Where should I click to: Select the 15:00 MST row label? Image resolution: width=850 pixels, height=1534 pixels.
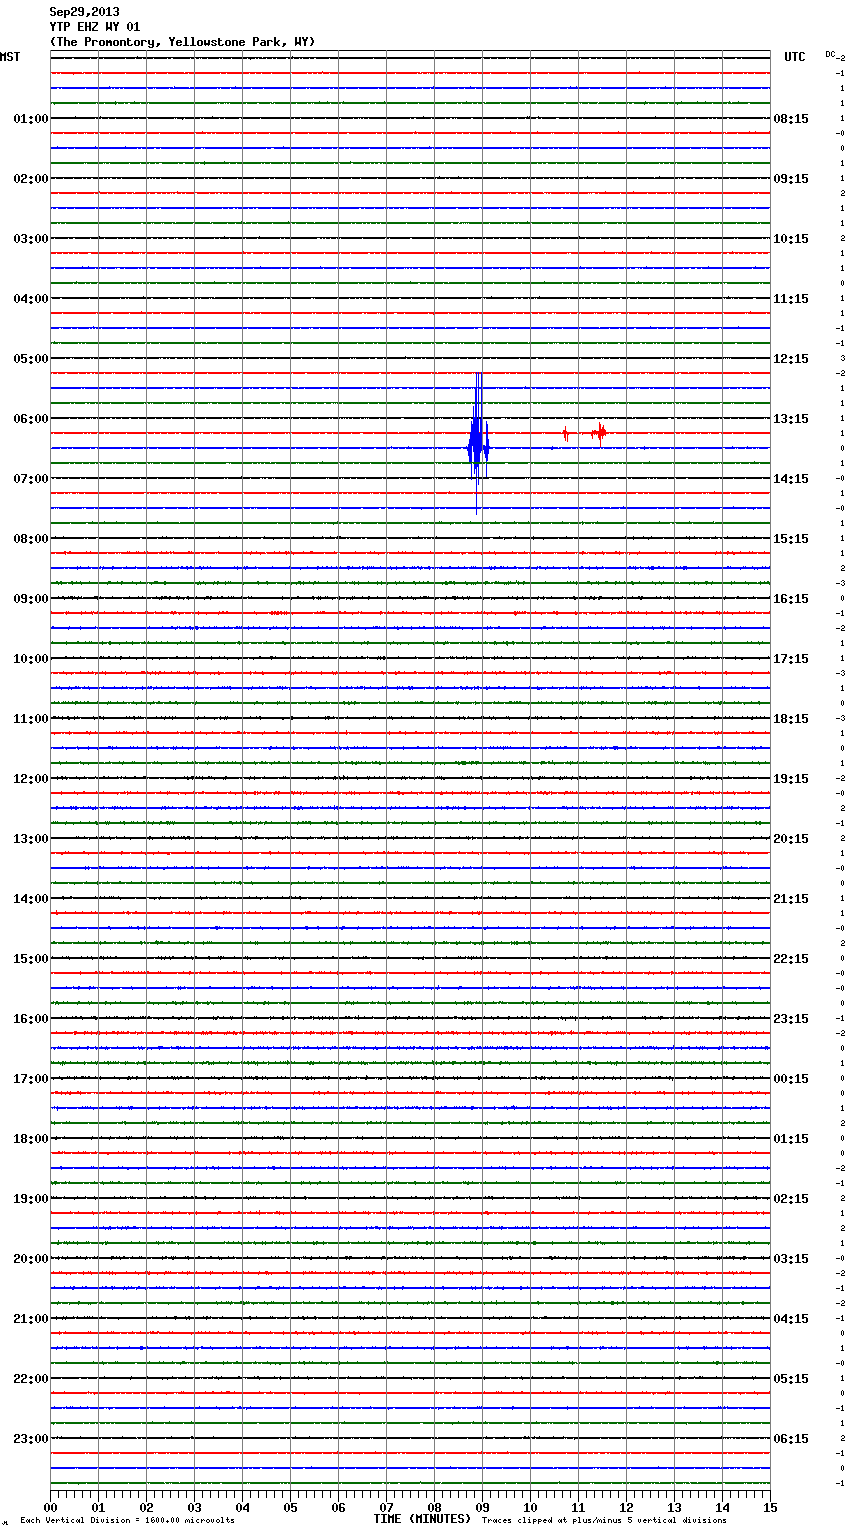tap(31, 959)
